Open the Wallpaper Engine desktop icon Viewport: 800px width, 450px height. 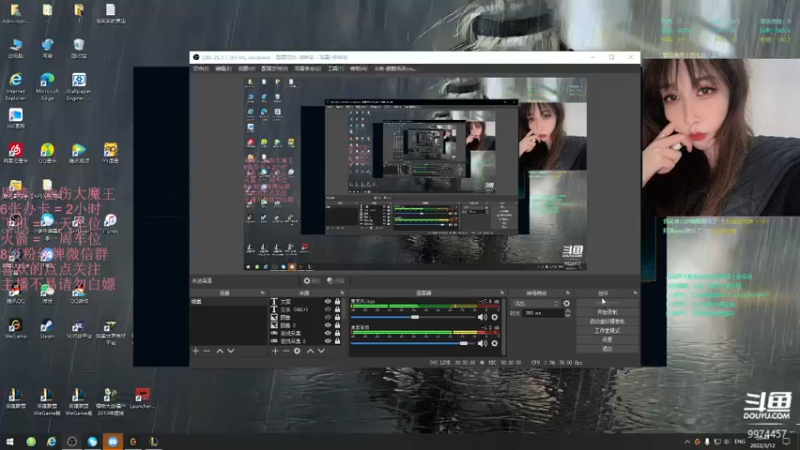[79, 87]
